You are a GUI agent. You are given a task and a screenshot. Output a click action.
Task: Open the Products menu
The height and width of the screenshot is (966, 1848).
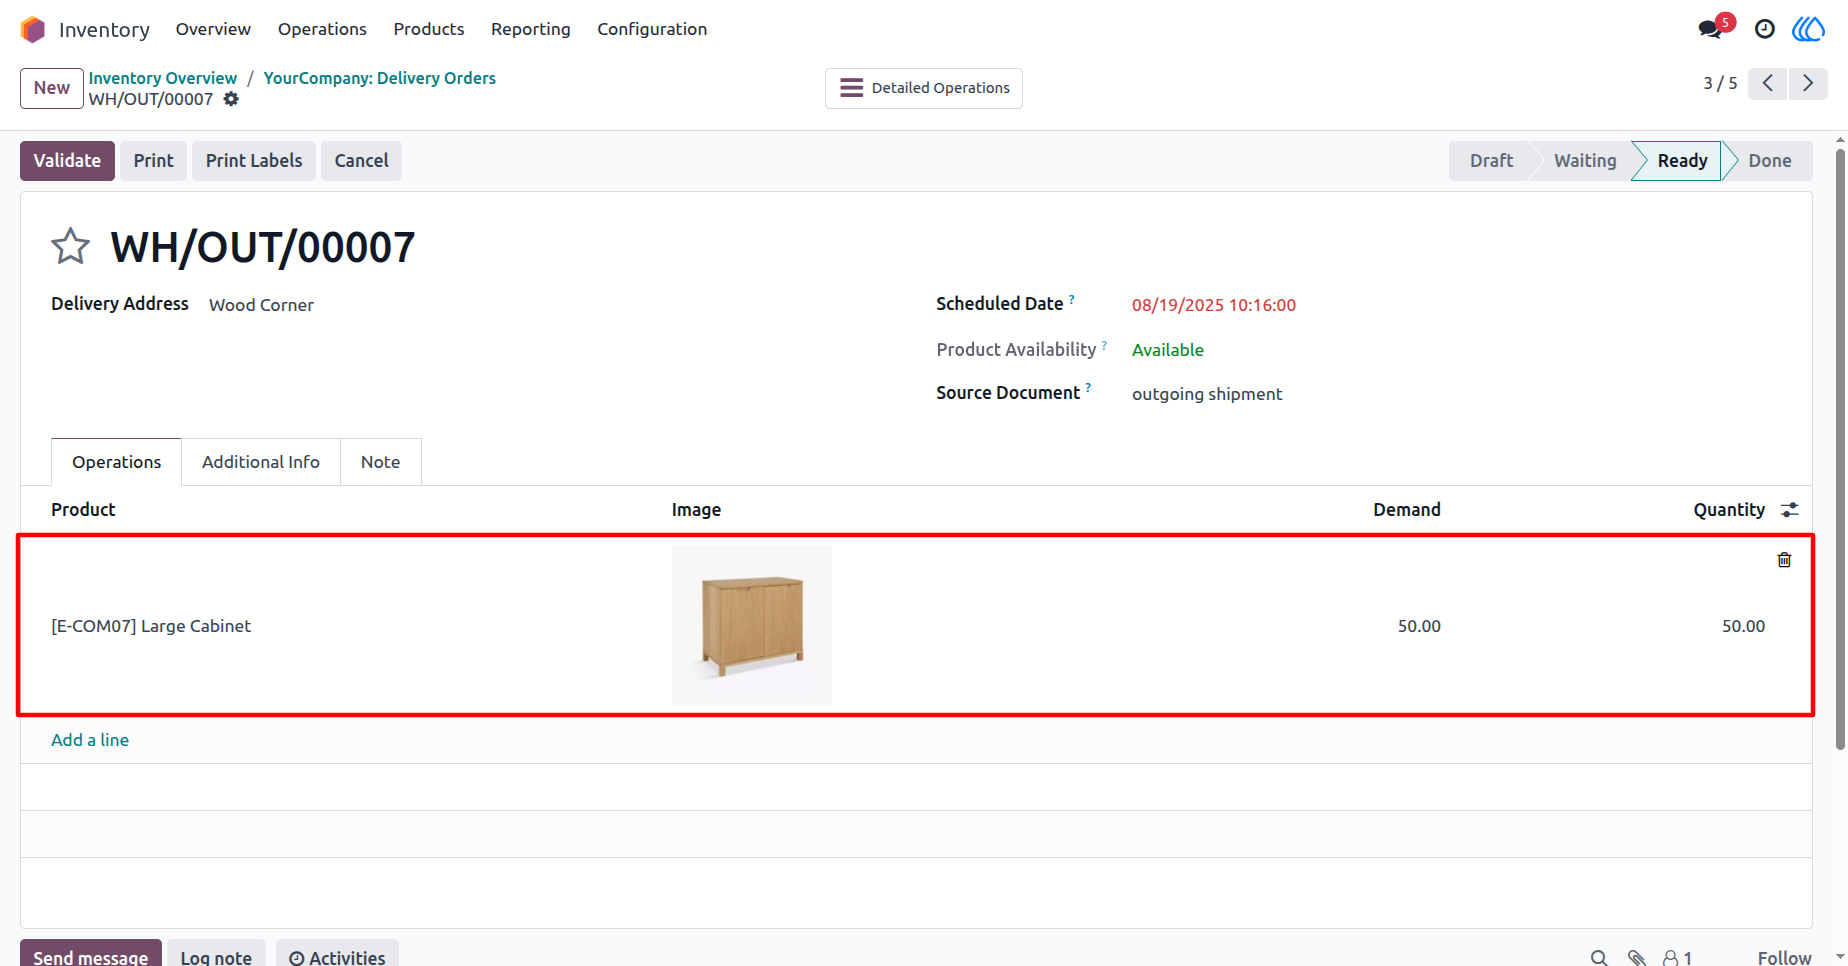click(429, 29)
